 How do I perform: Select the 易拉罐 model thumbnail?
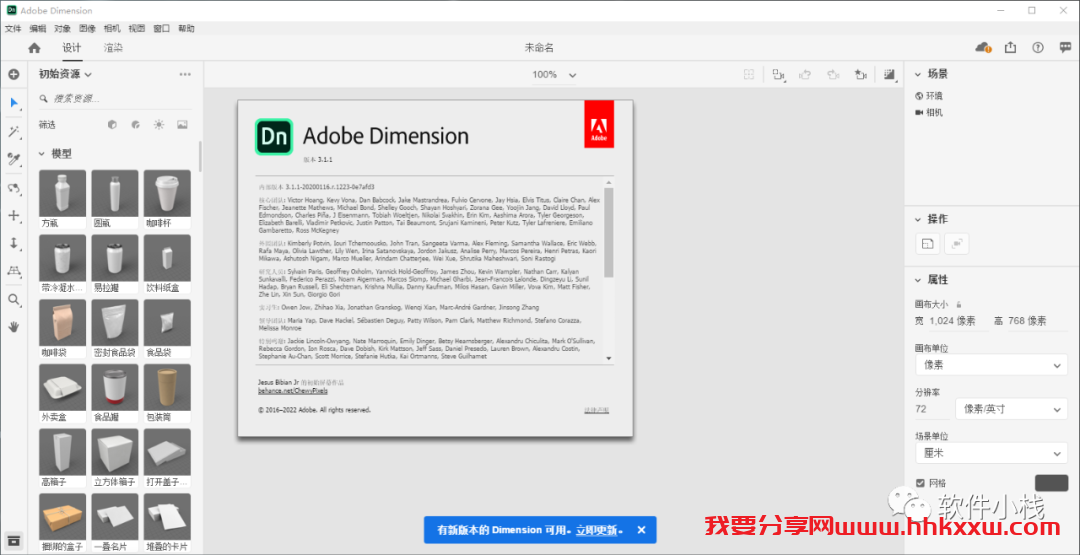115,258
